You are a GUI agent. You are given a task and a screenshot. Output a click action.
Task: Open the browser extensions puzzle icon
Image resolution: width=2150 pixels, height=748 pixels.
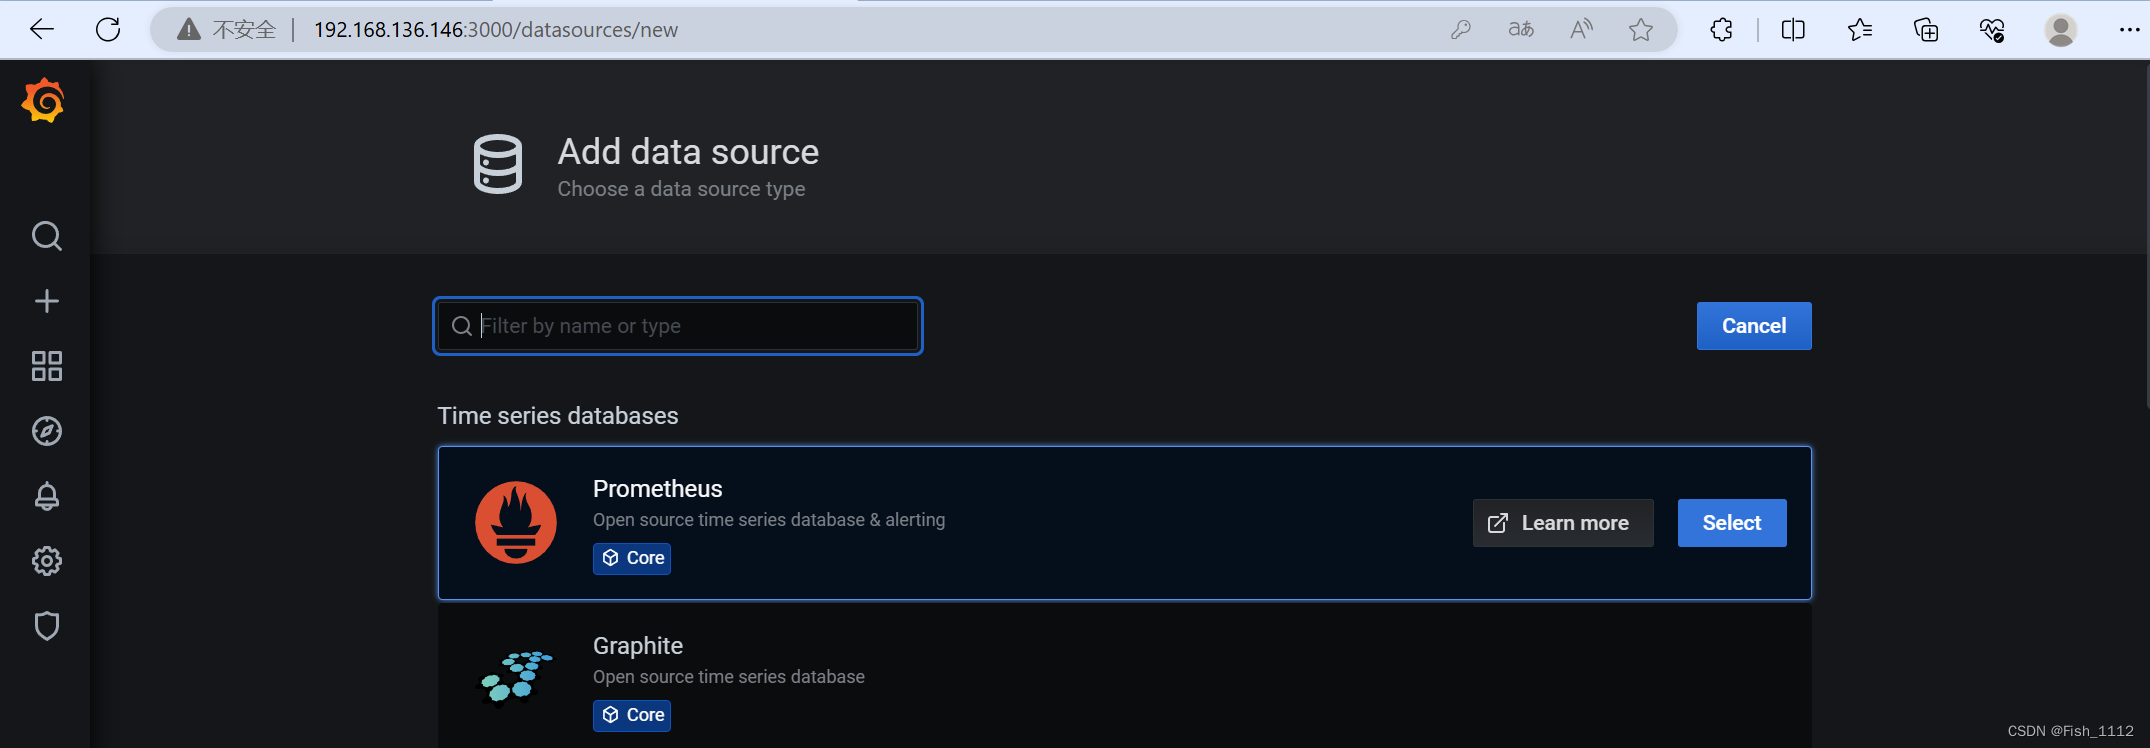pos(1721,30)
